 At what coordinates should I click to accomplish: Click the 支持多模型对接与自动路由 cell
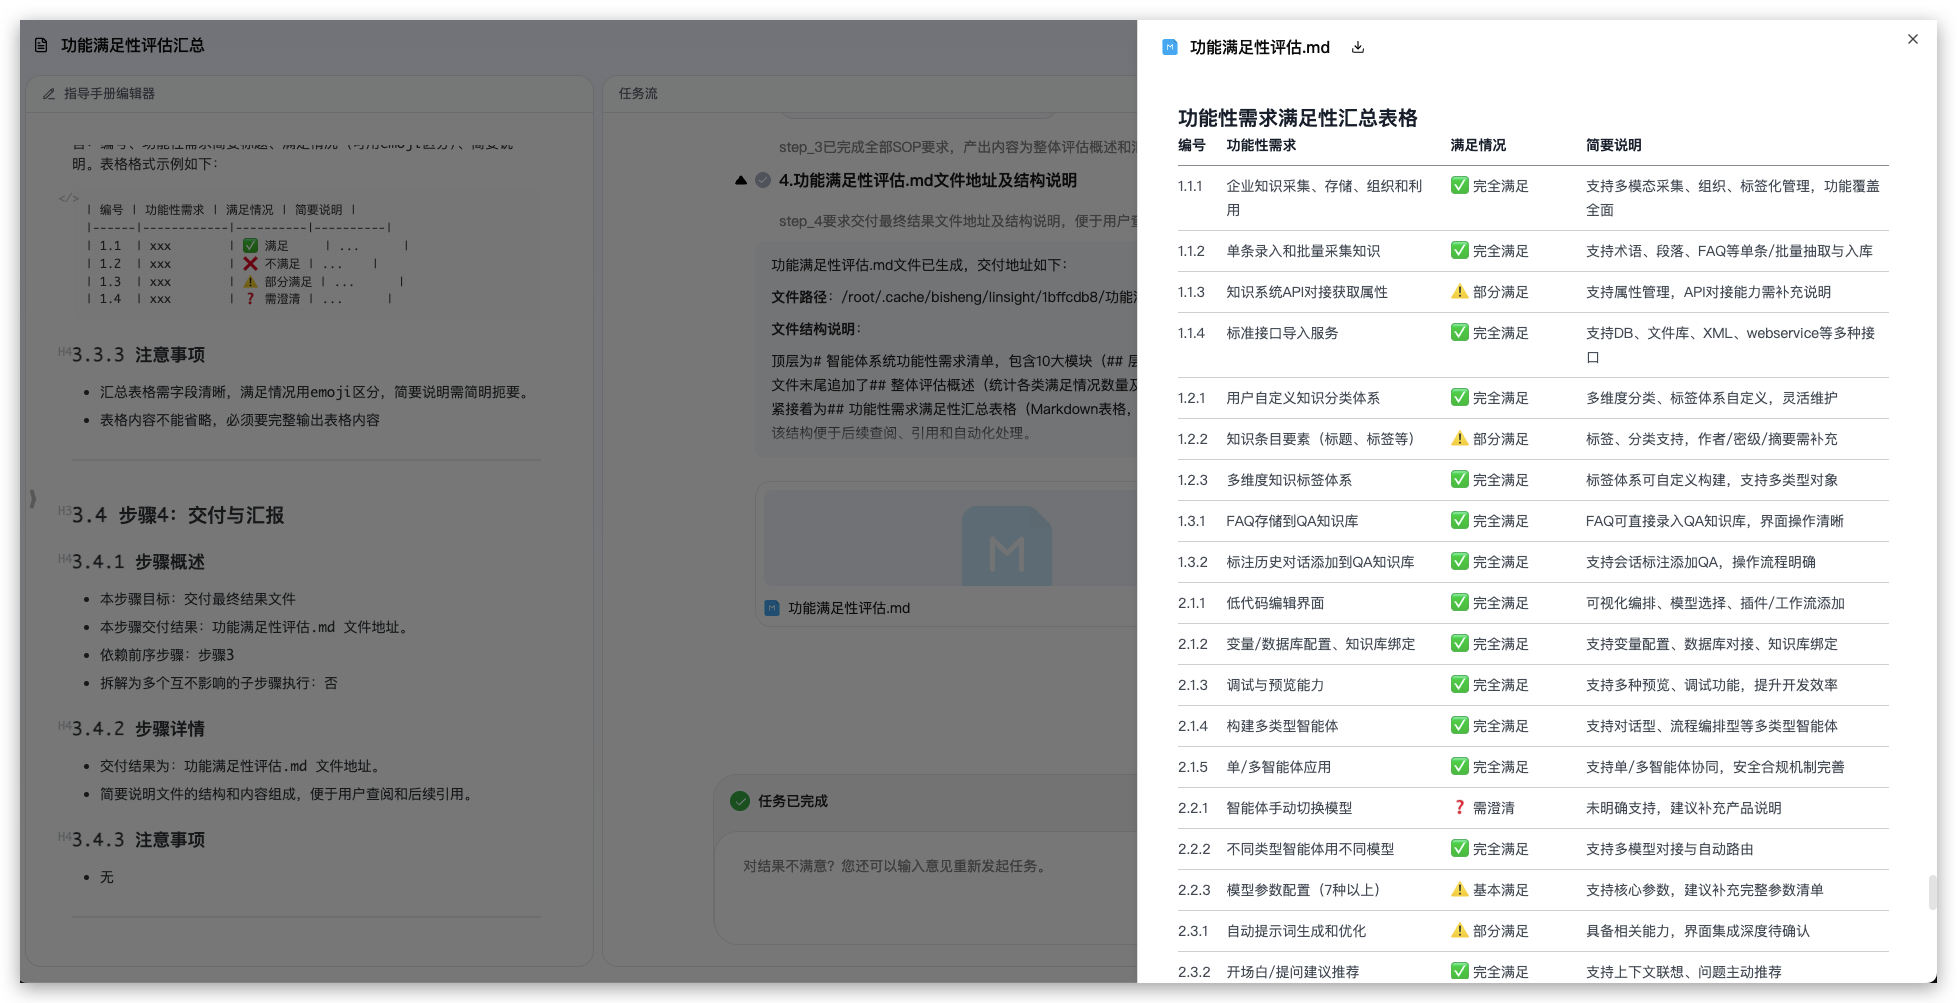(x=1669, y=849)
